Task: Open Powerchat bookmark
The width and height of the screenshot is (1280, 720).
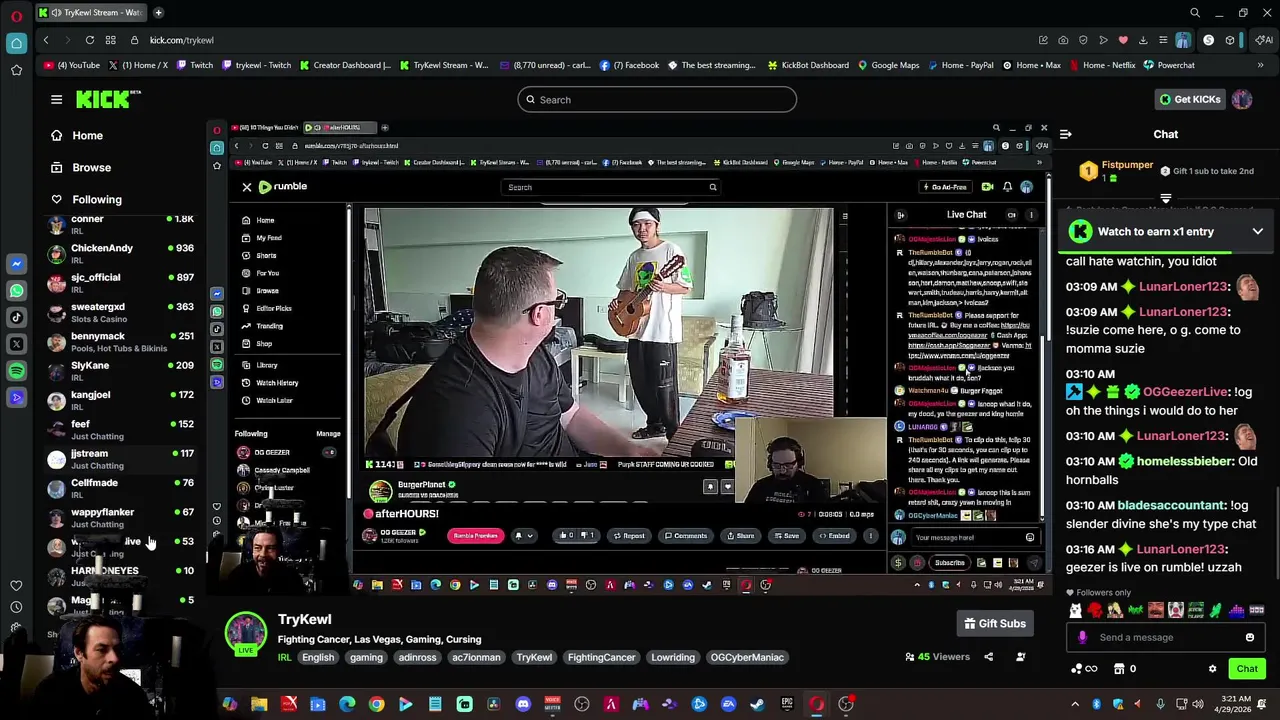Action: point(1168,65)
